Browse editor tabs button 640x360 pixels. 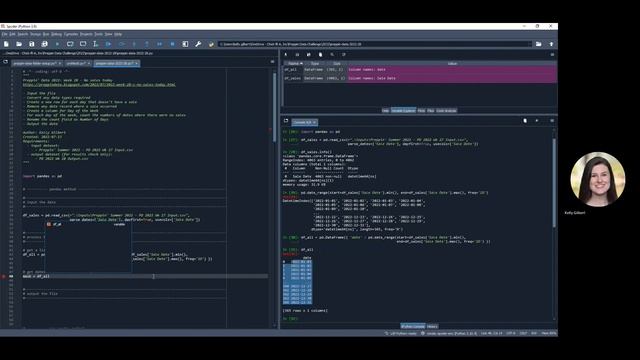click(x=5, y=62)
